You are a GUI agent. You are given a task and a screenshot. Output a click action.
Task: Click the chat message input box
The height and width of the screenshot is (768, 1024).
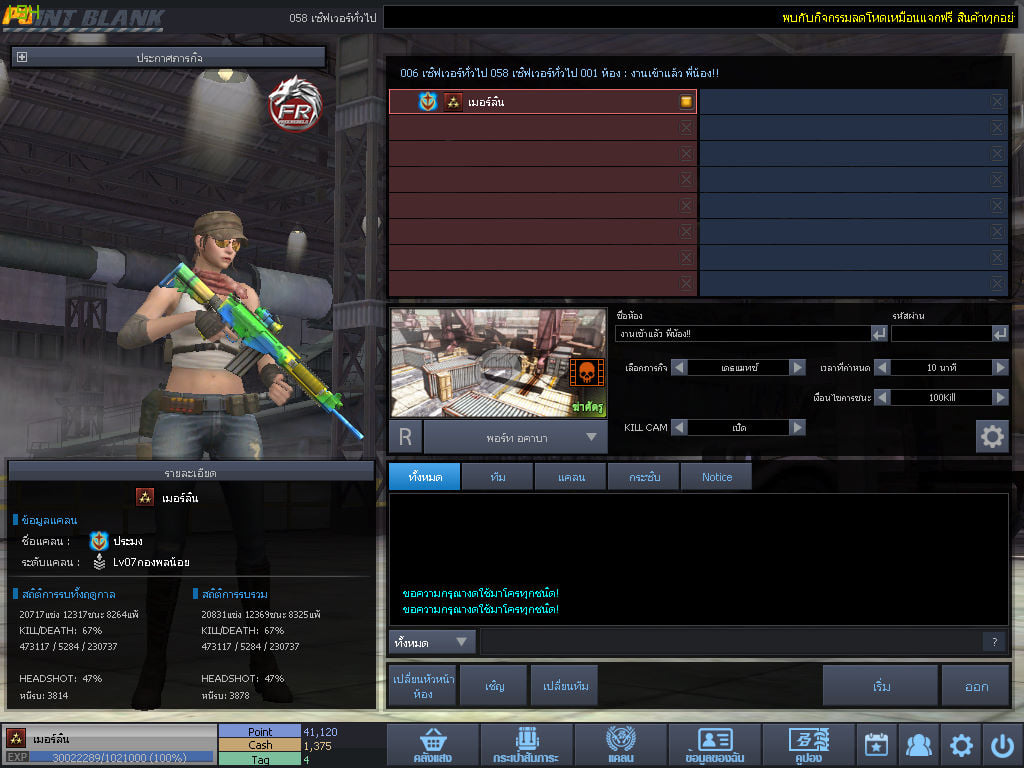(x=731, y=642)
